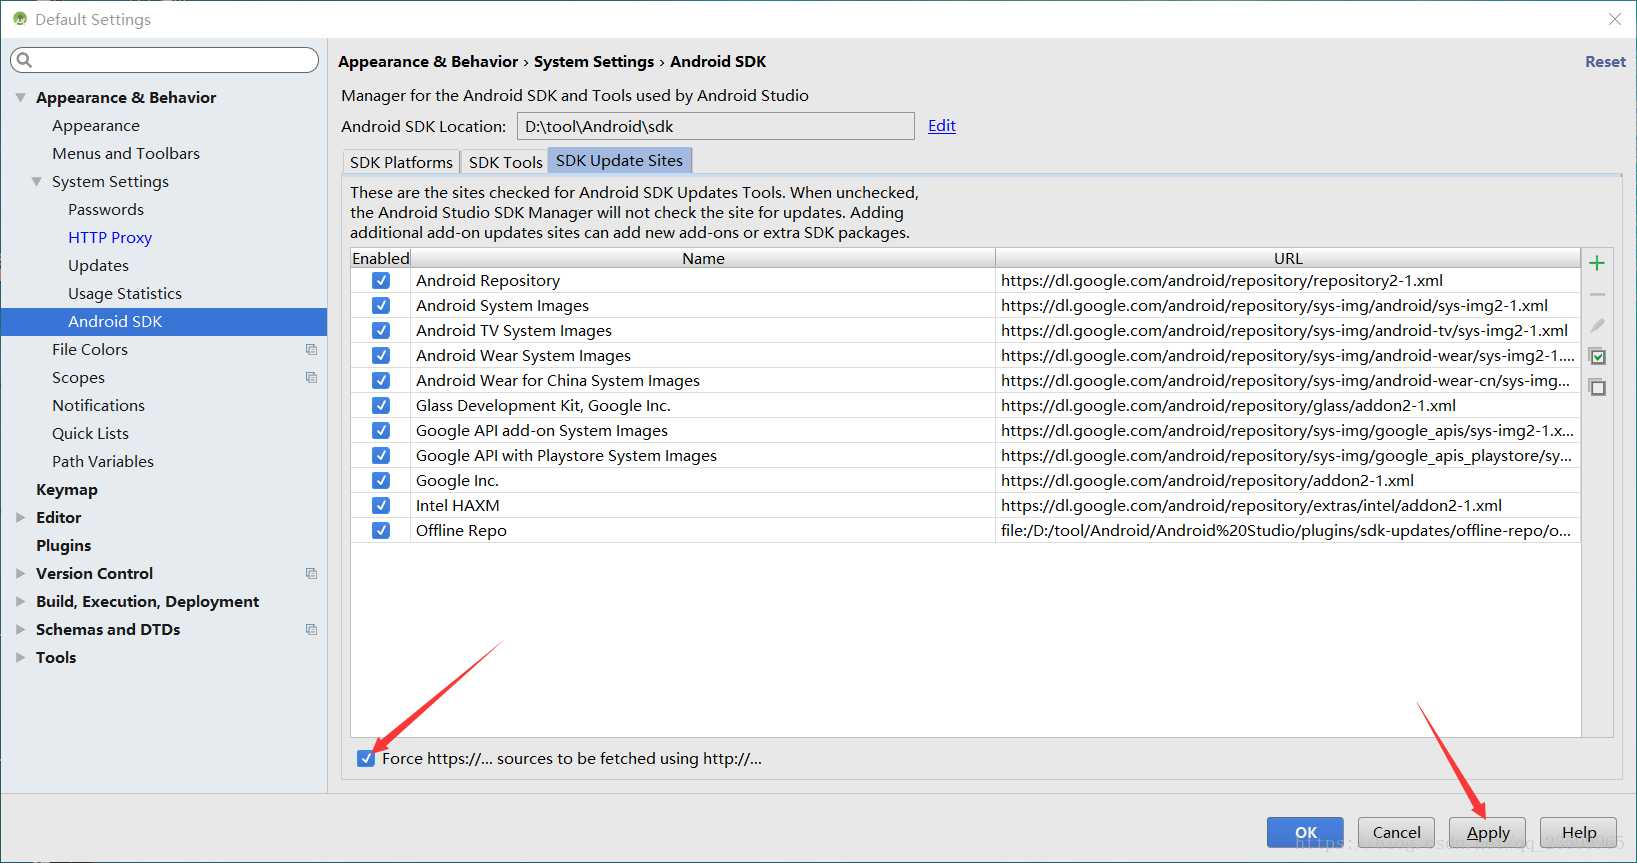Viewport: 1637px width, 863px height.
Task: Disable the Intel HAXM checkbox
Action: coord(381,506)
